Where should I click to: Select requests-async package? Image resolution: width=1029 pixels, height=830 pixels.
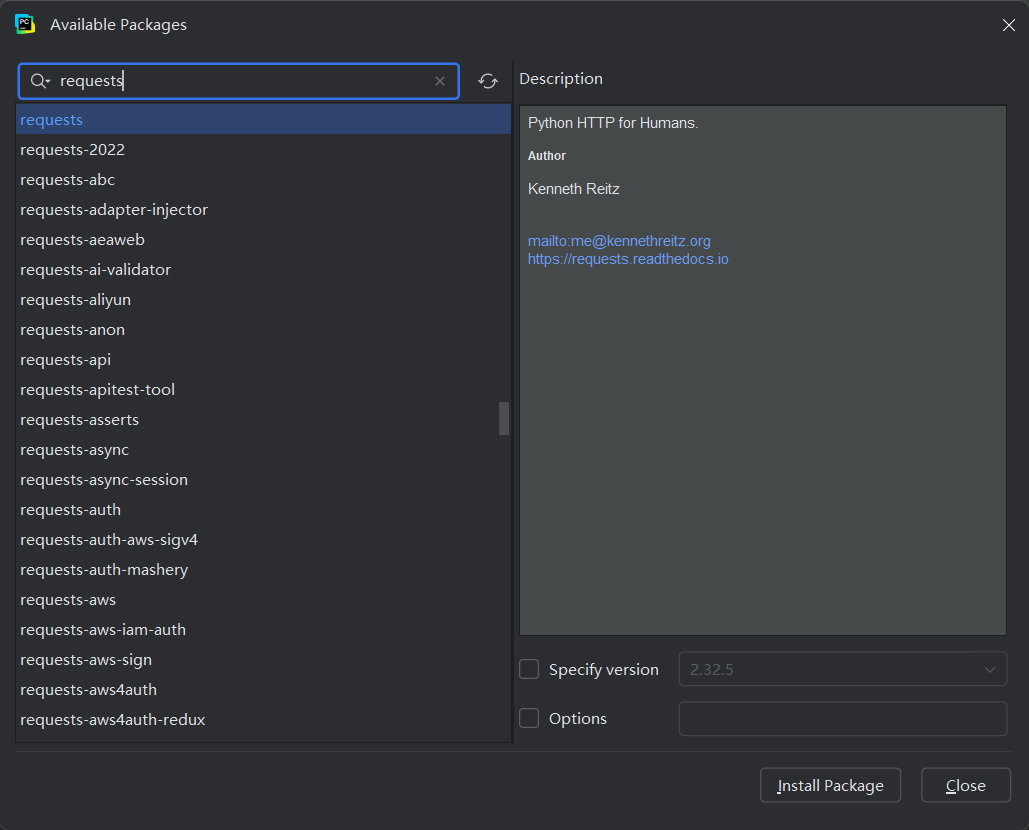click(263, 449)
